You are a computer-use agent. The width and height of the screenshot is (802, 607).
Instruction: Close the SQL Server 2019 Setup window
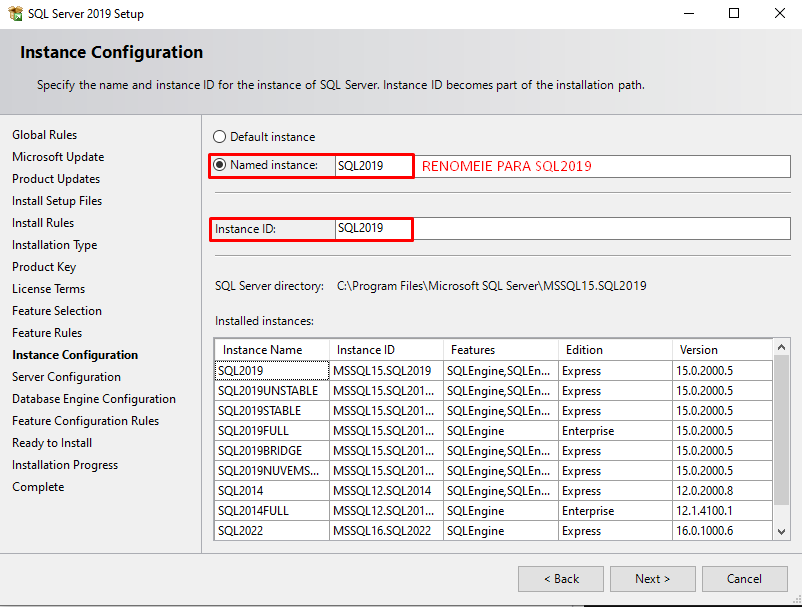[779, 13]
